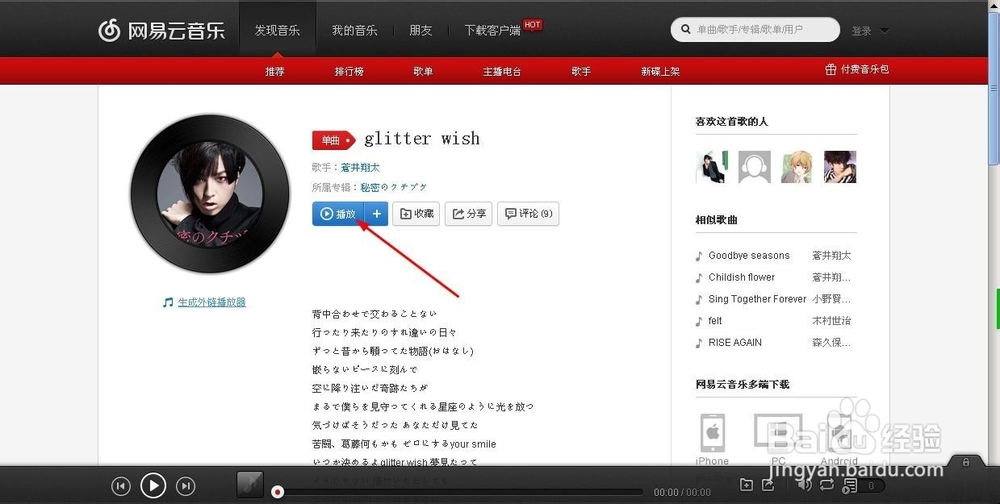Open the album link 秘密のクチヅケ
1000x504 pixels.
[393, 187]
